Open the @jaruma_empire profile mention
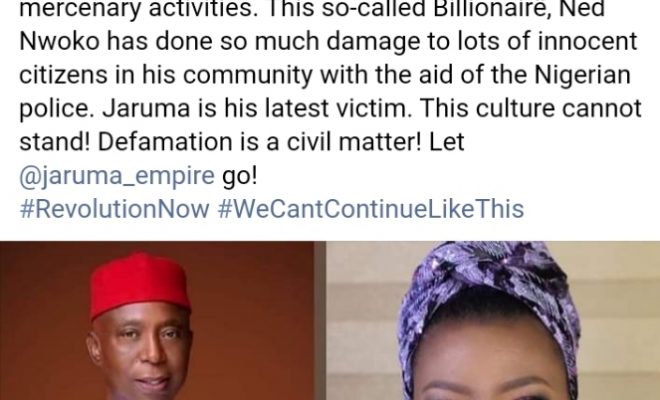Viewport: 660px width, 400px height. [117, 176]
